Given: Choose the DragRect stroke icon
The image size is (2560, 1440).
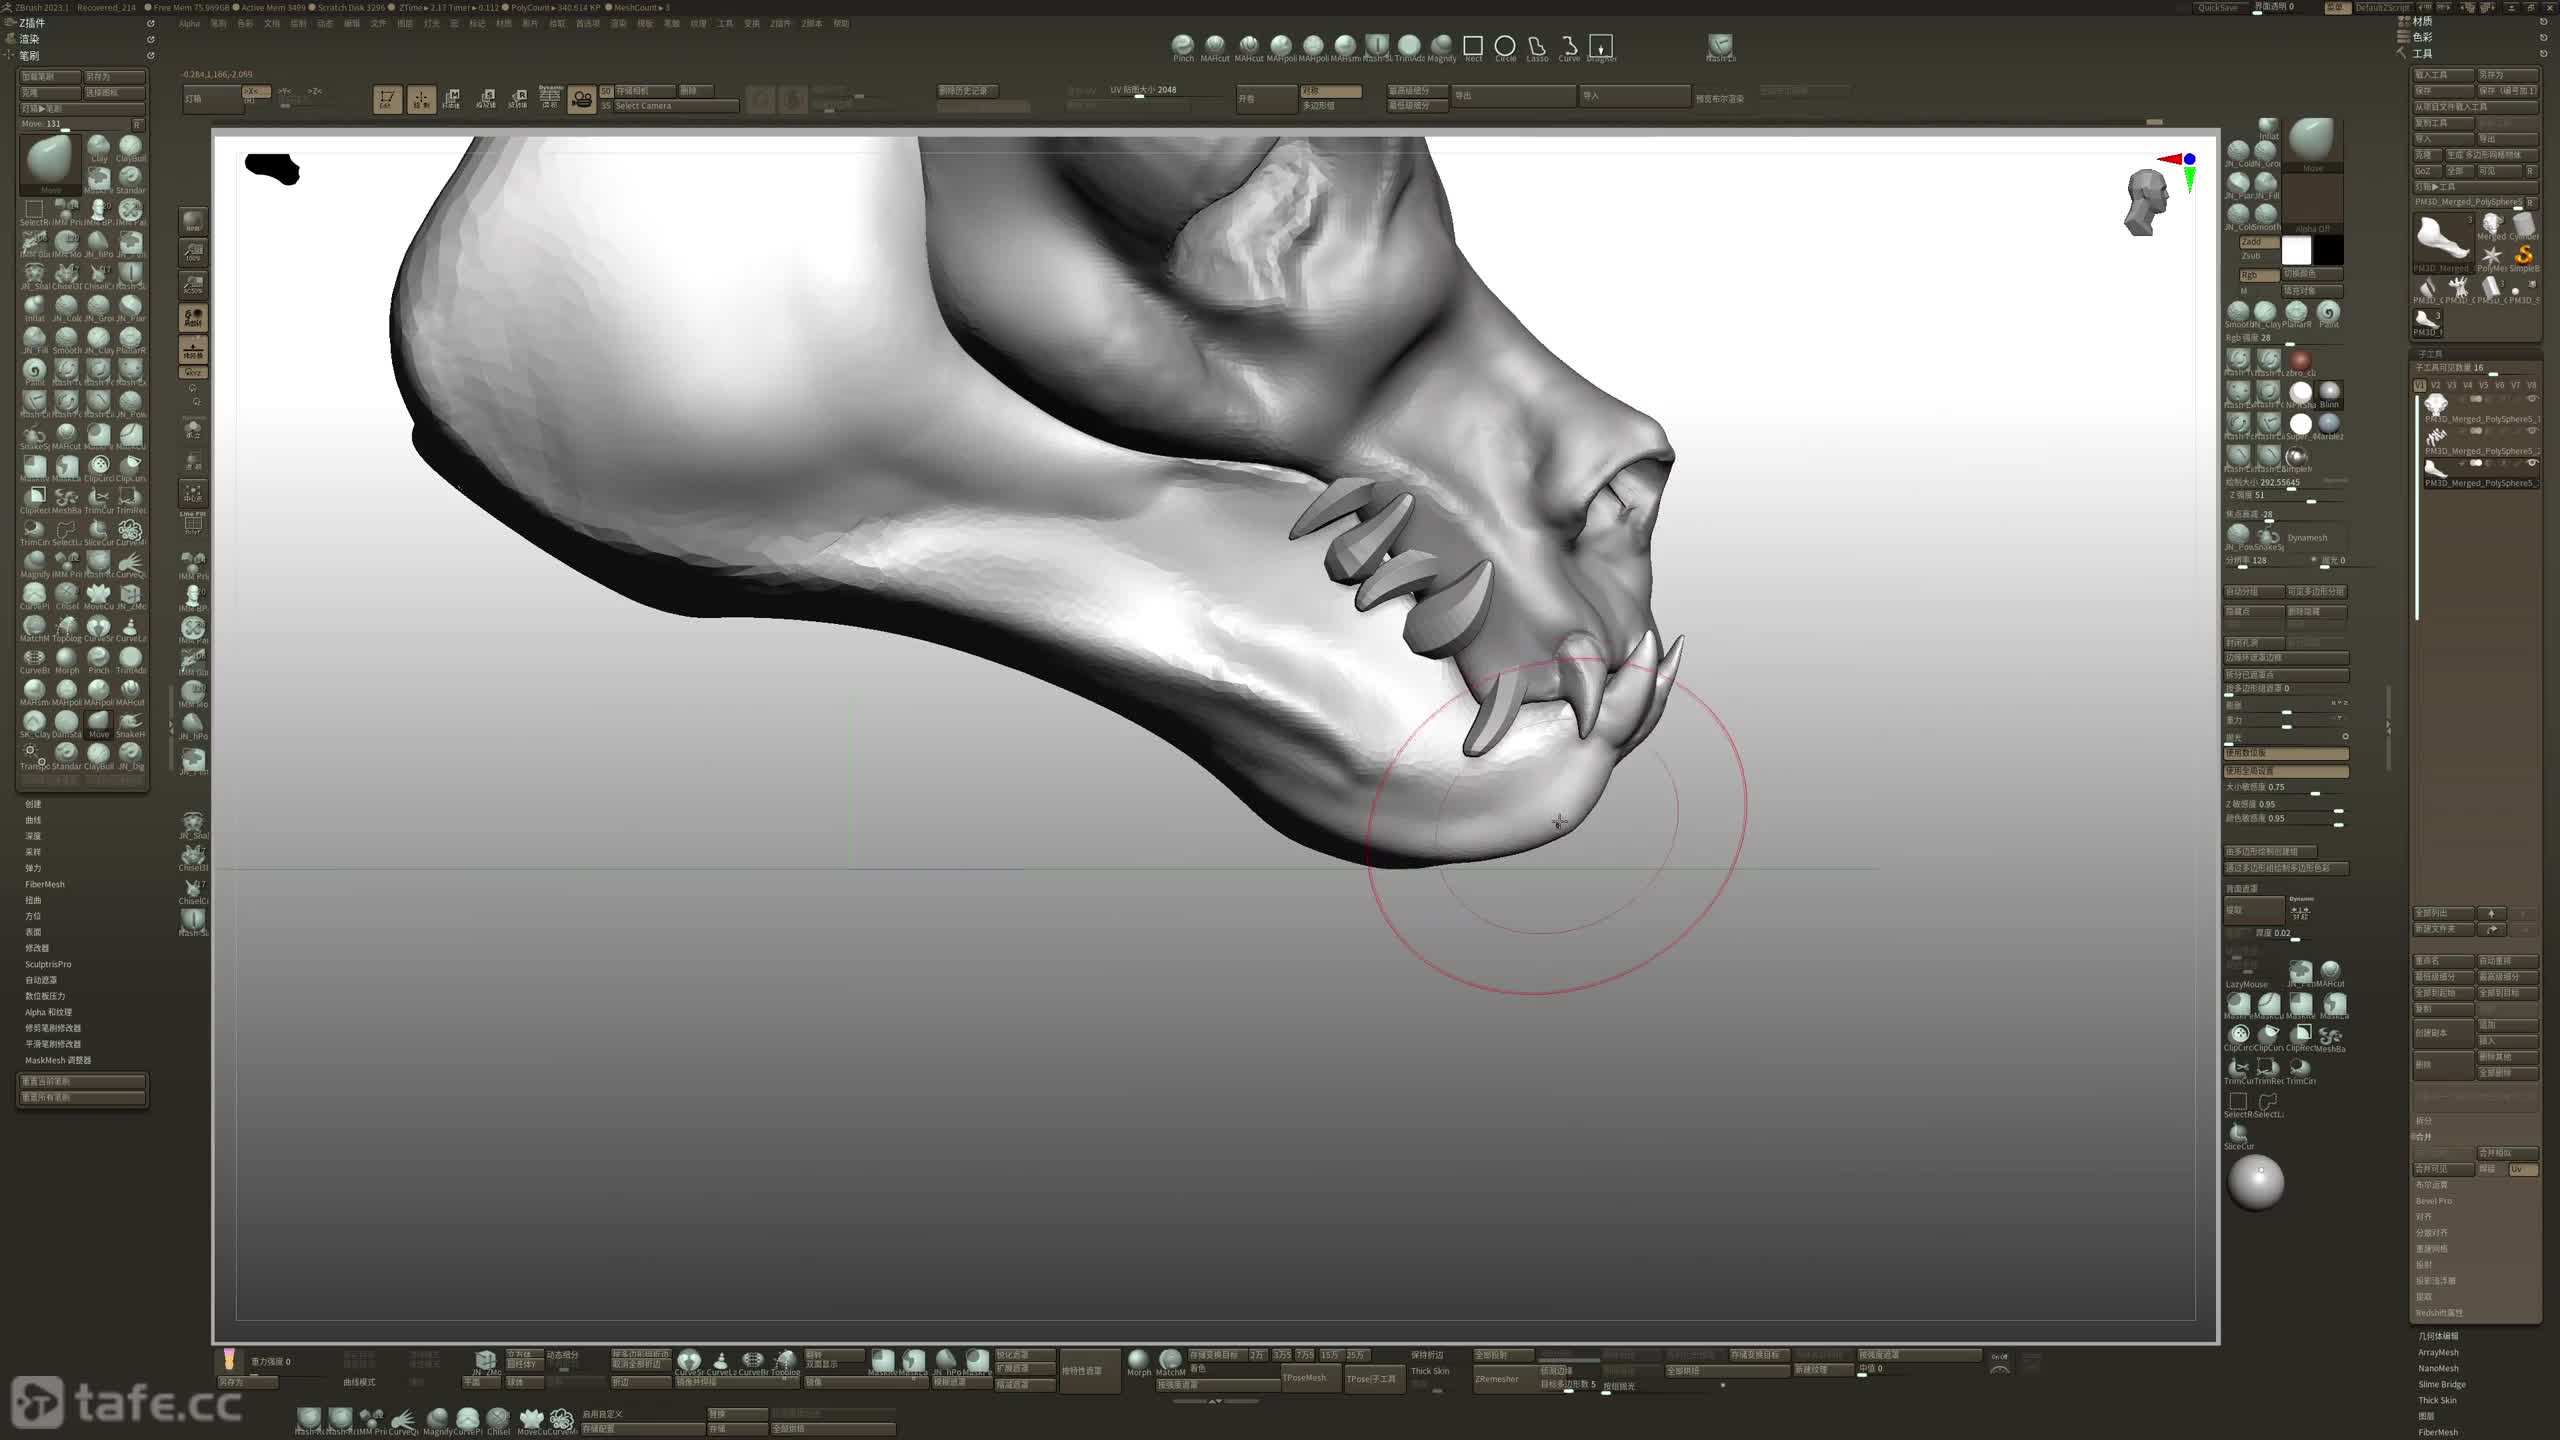Looking at the screenshot, I should click(x=1601, y=47).
